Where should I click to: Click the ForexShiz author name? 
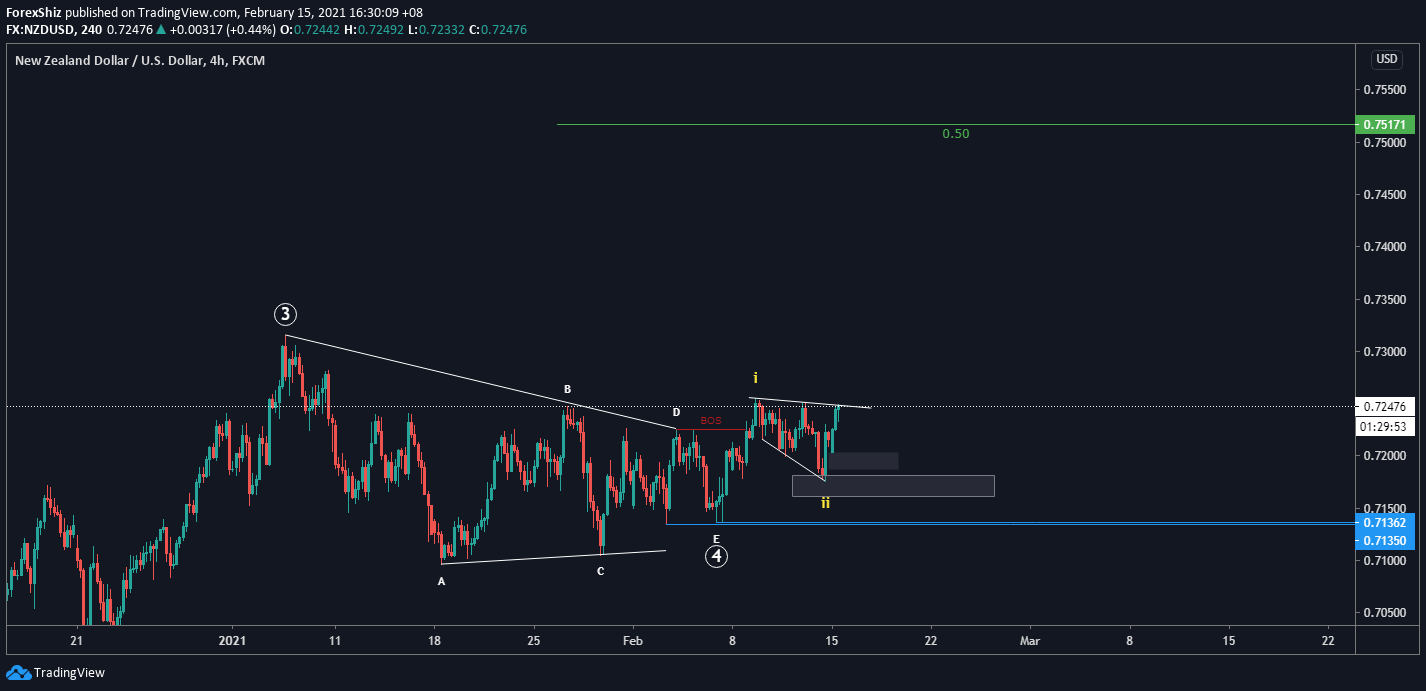[x=33, y=12]
